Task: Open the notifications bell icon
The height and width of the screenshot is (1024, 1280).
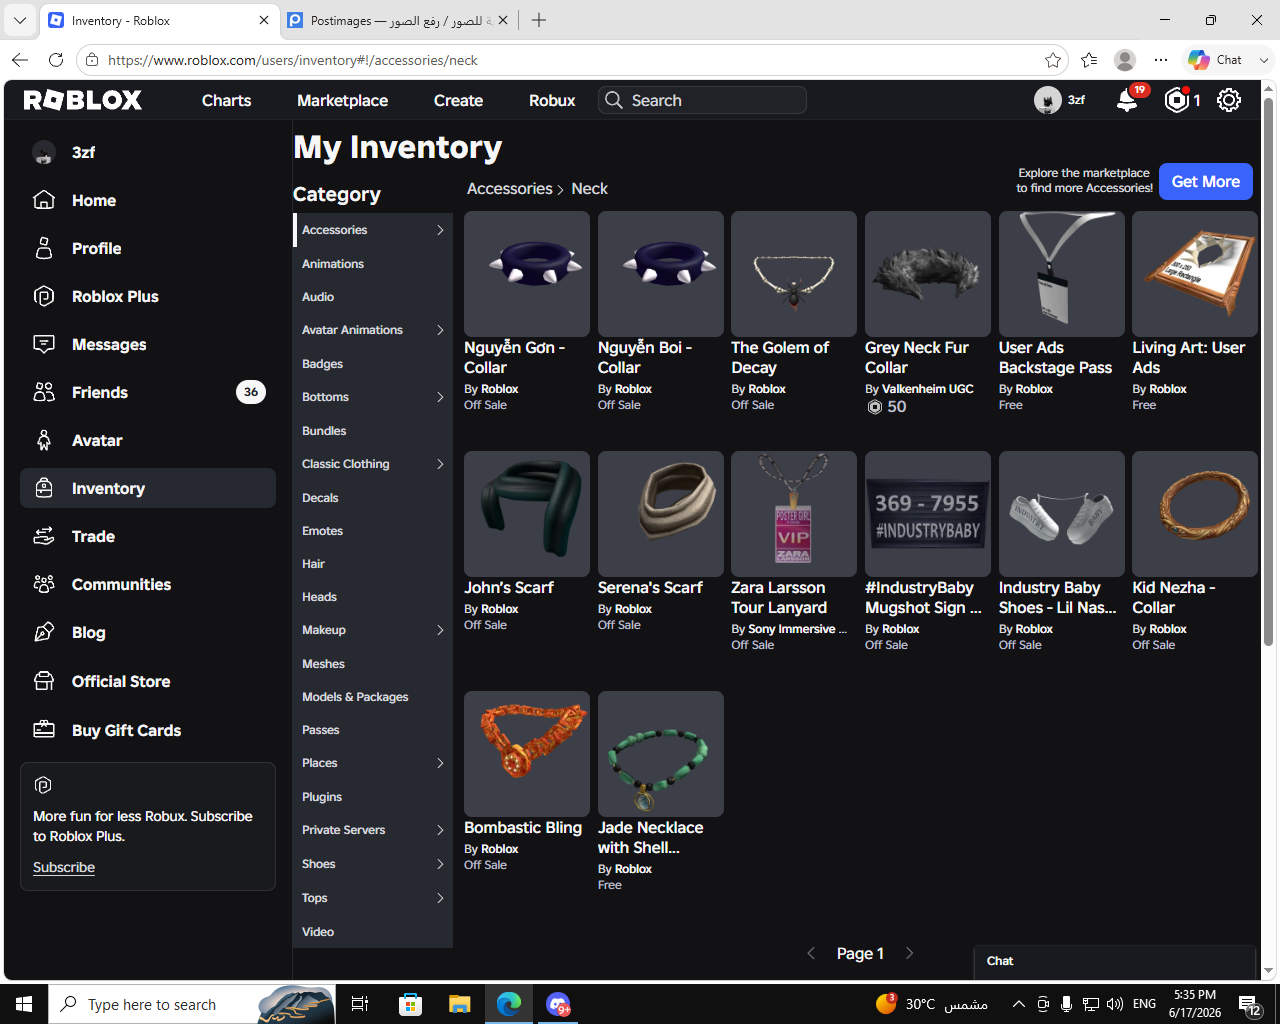Action: [x=1127, y=100]
